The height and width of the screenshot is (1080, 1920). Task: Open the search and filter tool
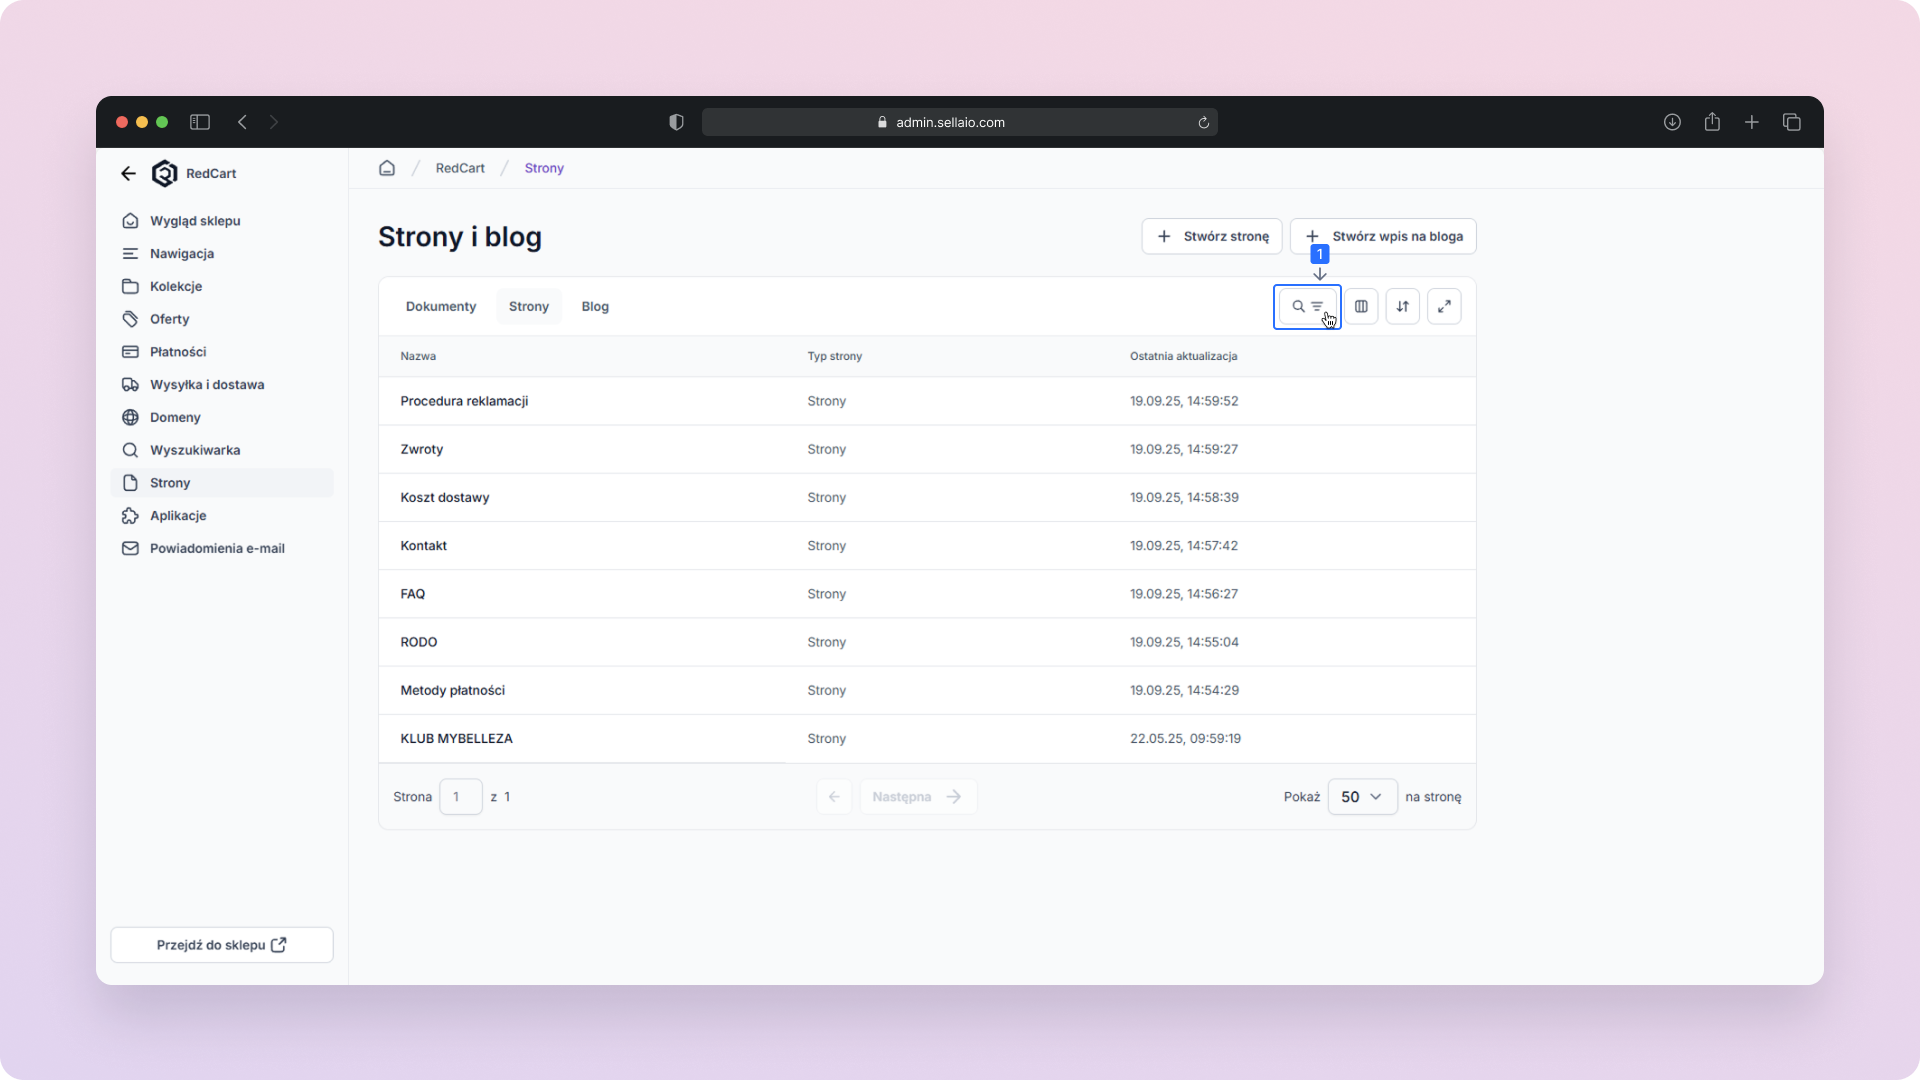pos(1306,306)
